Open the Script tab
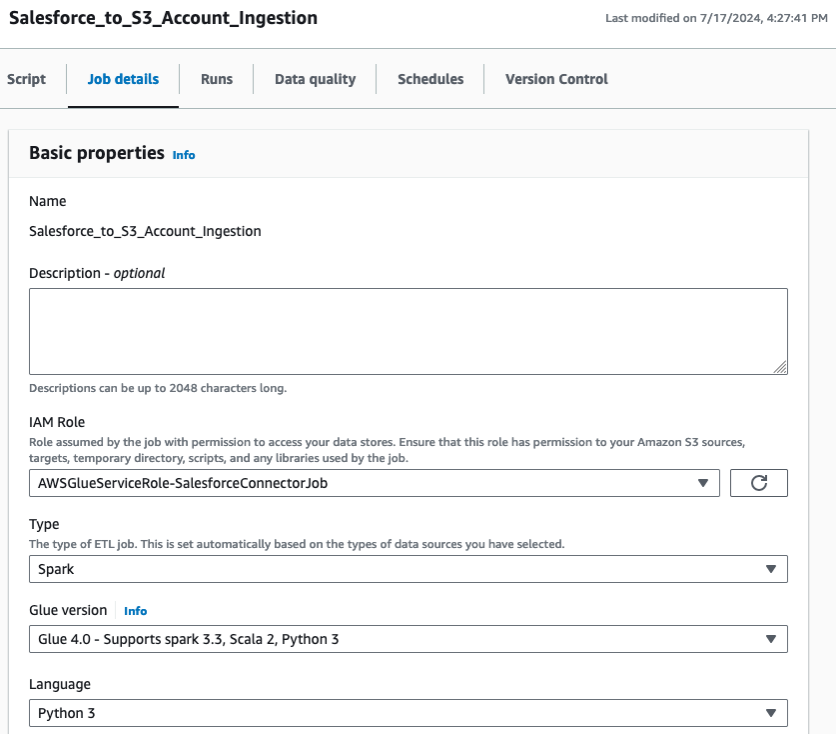836x734 pixels. [x=26, y=79]
